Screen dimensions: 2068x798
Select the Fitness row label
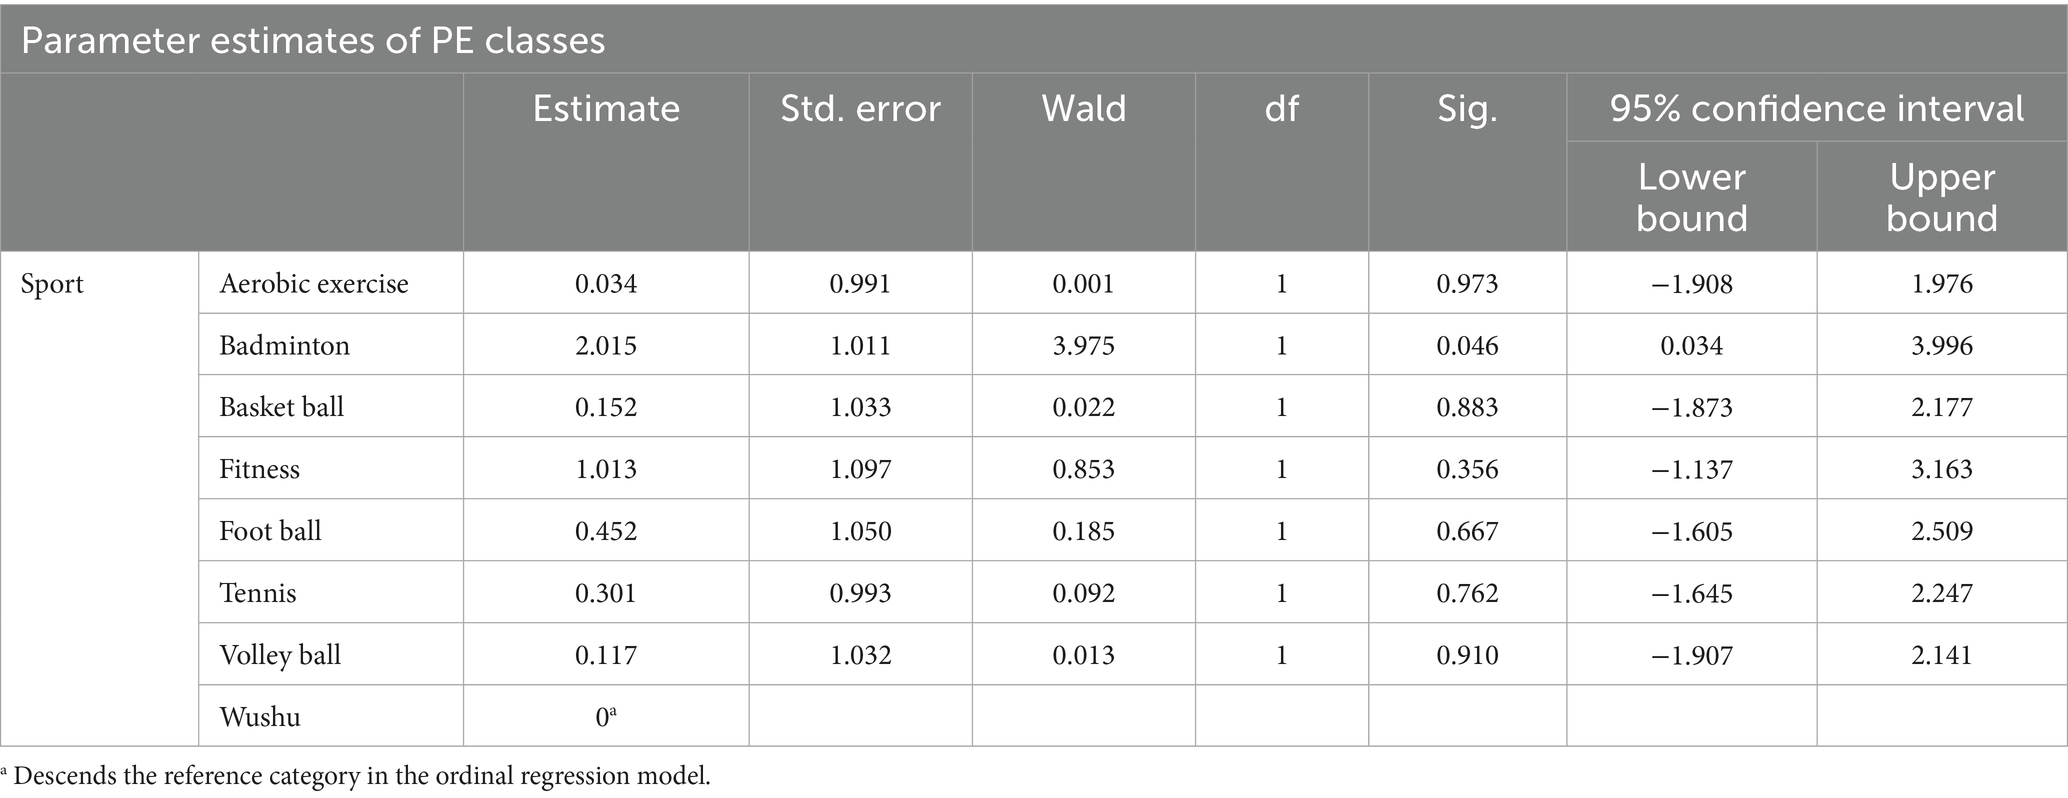[x=260, y=469]
